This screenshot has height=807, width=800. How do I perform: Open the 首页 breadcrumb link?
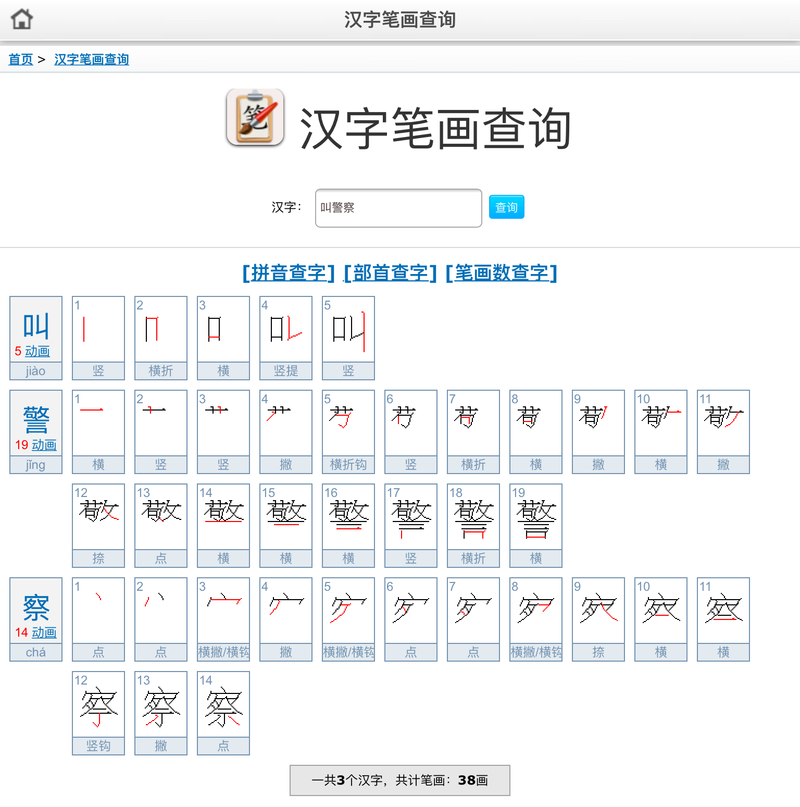point(21,59)
